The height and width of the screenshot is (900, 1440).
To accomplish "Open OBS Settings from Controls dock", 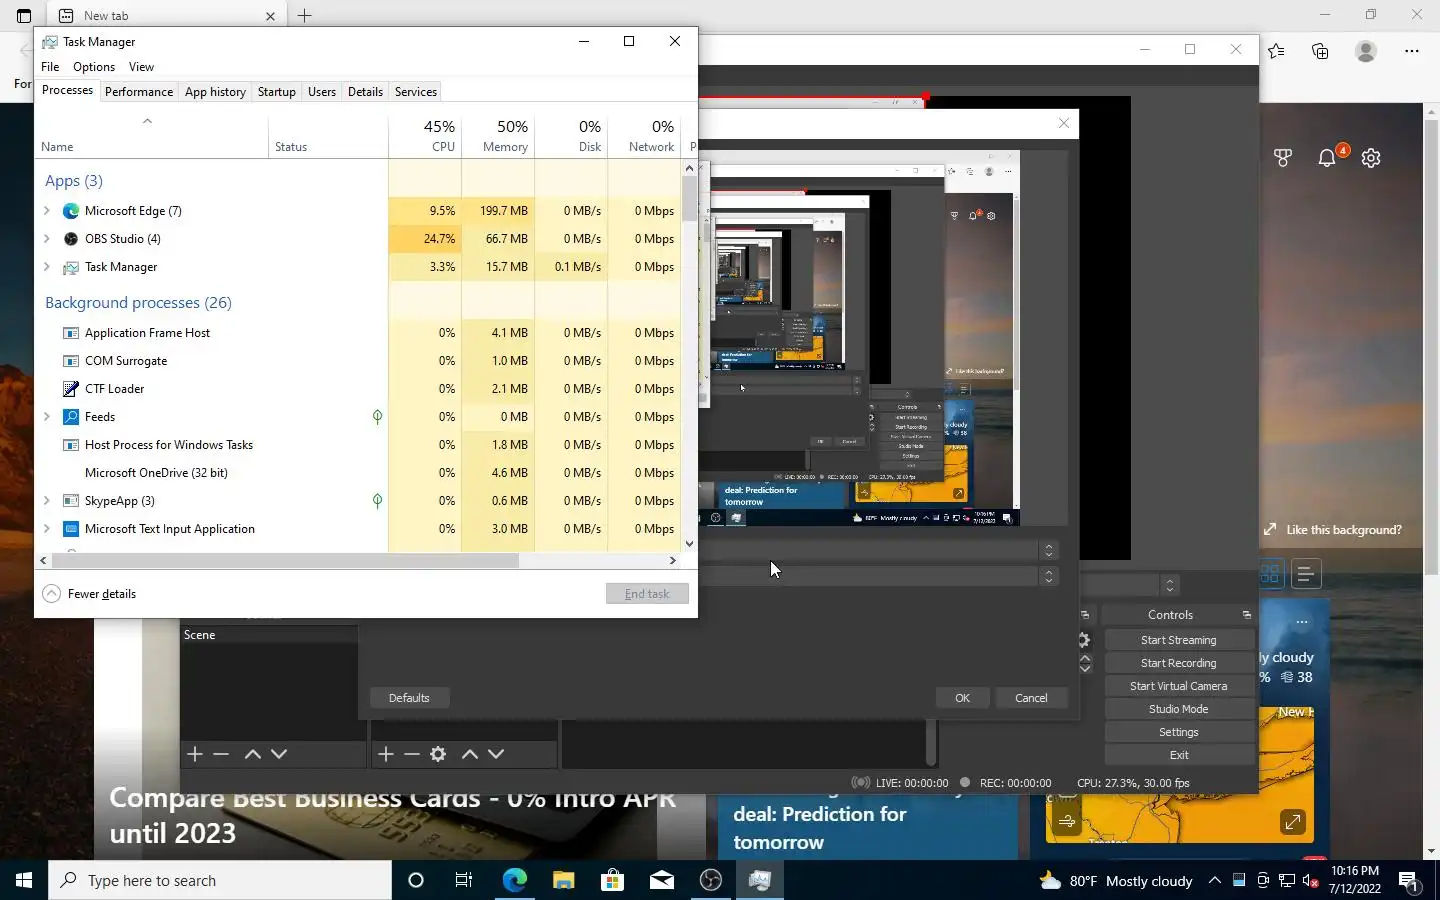I will pos(1178,732).
